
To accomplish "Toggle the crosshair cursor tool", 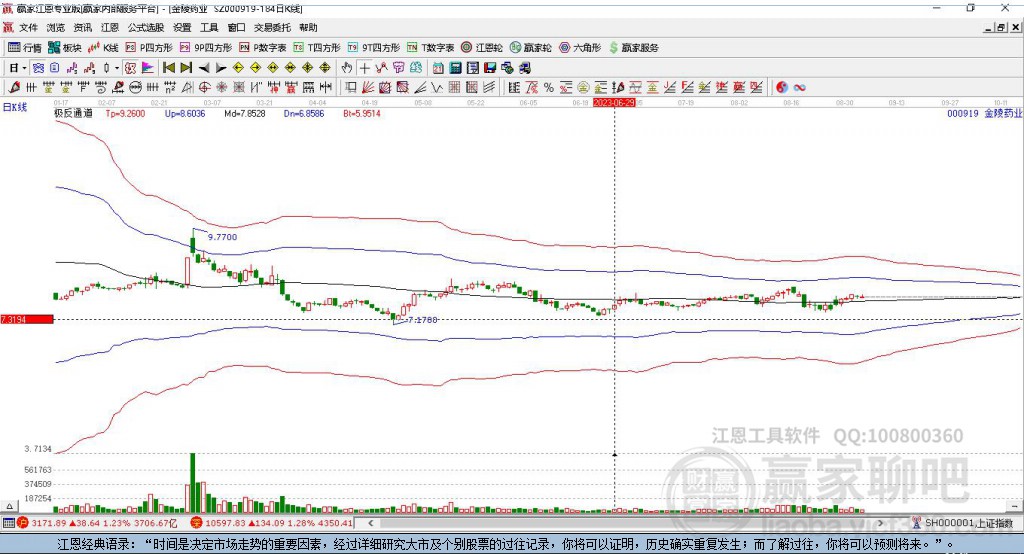I will click(364, 68).
